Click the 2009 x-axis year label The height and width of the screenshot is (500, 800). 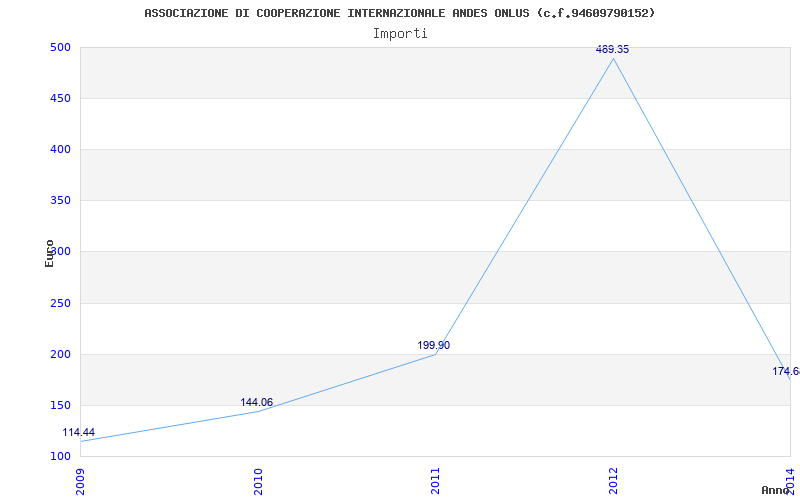click(x=81, y=480)
